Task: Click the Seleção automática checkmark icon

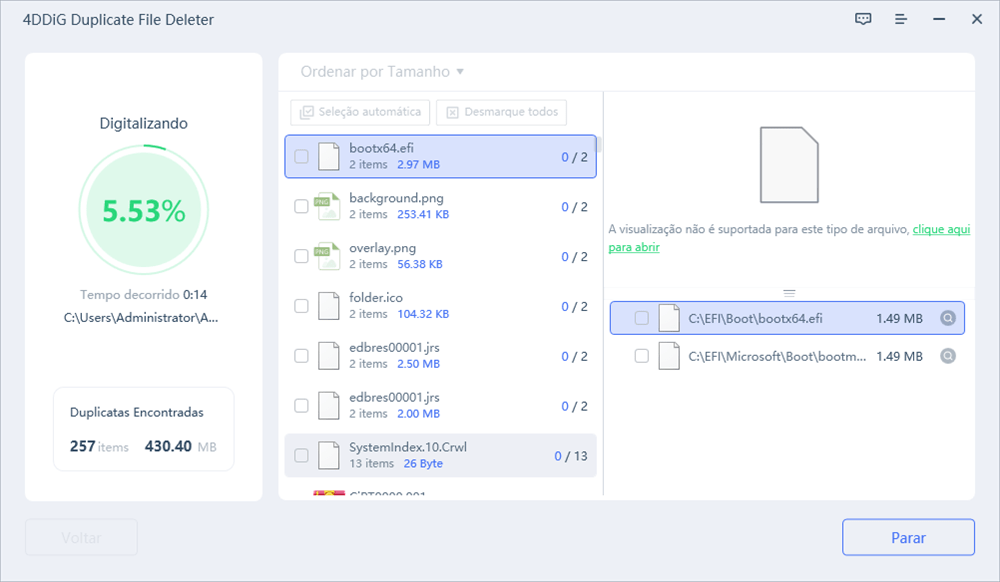Action: point(307,112)
